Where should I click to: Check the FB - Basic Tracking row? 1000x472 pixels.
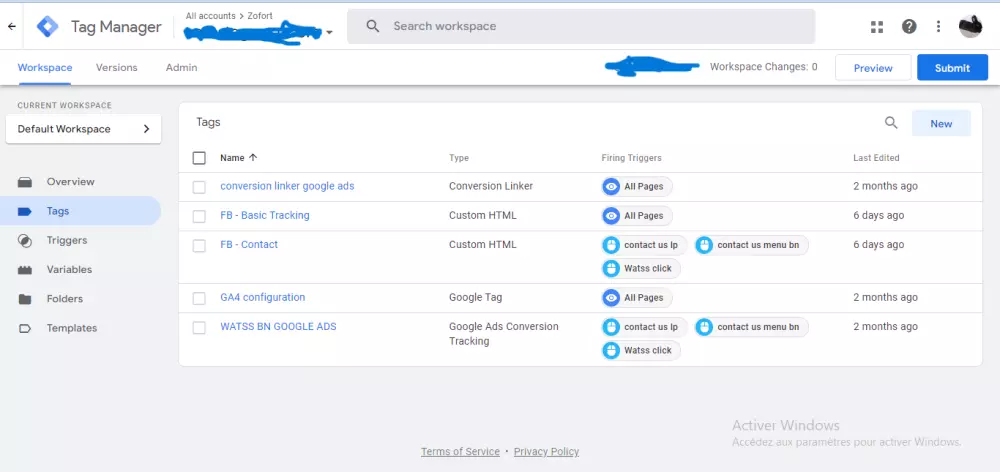pos(199,216)
